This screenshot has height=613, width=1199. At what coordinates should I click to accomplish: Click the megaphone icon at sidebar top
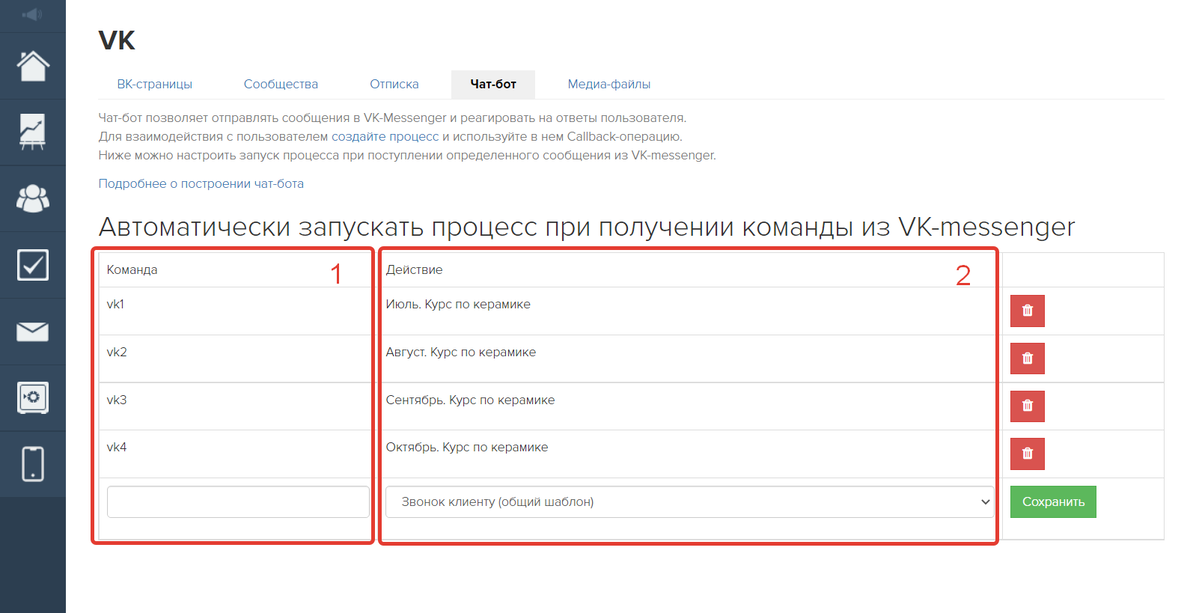point(33,15)
